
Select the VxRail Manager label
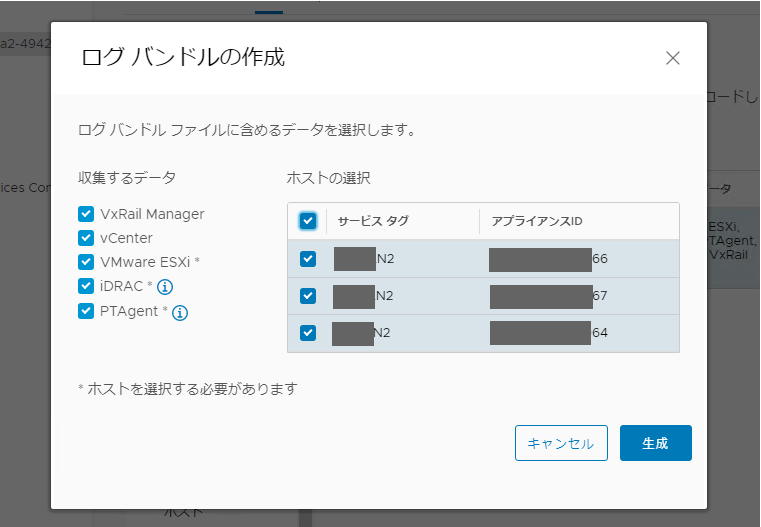152,214
